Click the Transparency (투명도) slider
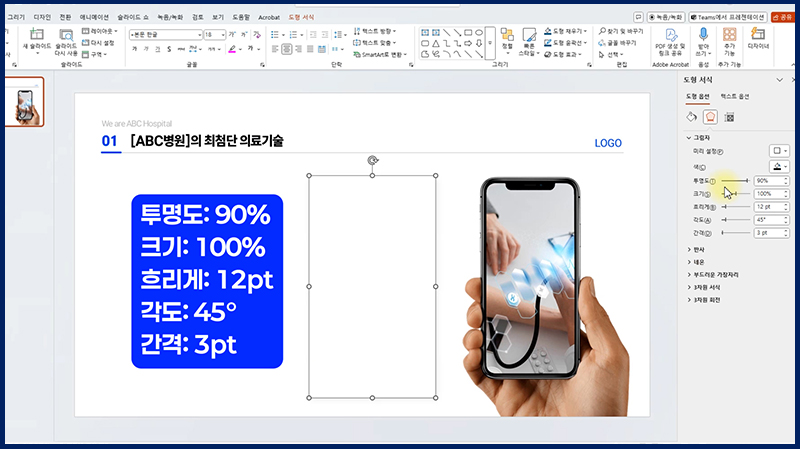Screen dimensions: 800x449 [x=736, y=181]
